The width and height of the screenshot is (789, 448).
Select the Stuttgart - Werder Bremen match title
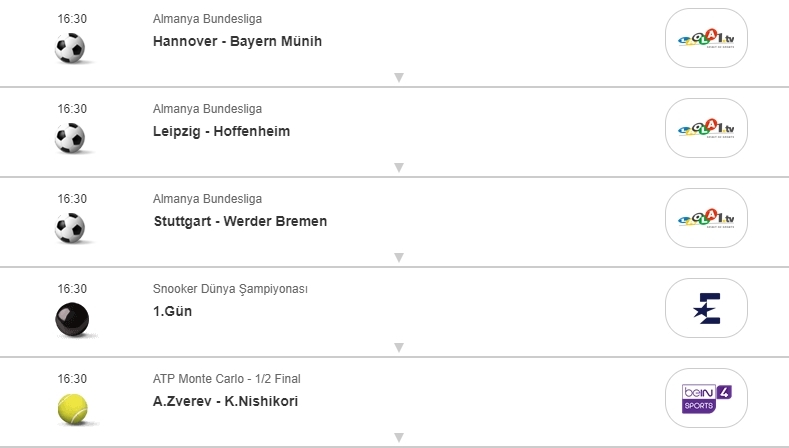point(240,221)
